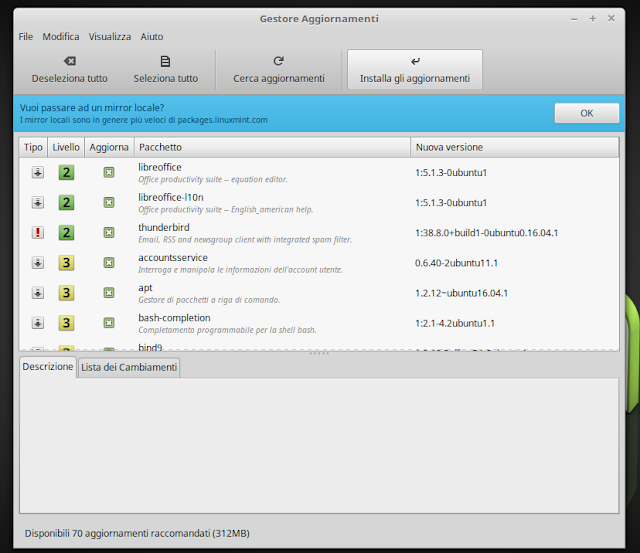
Task: Click version 1.2.12~ubuntu16.04.1 cell
Action: [x=461, y=293]
